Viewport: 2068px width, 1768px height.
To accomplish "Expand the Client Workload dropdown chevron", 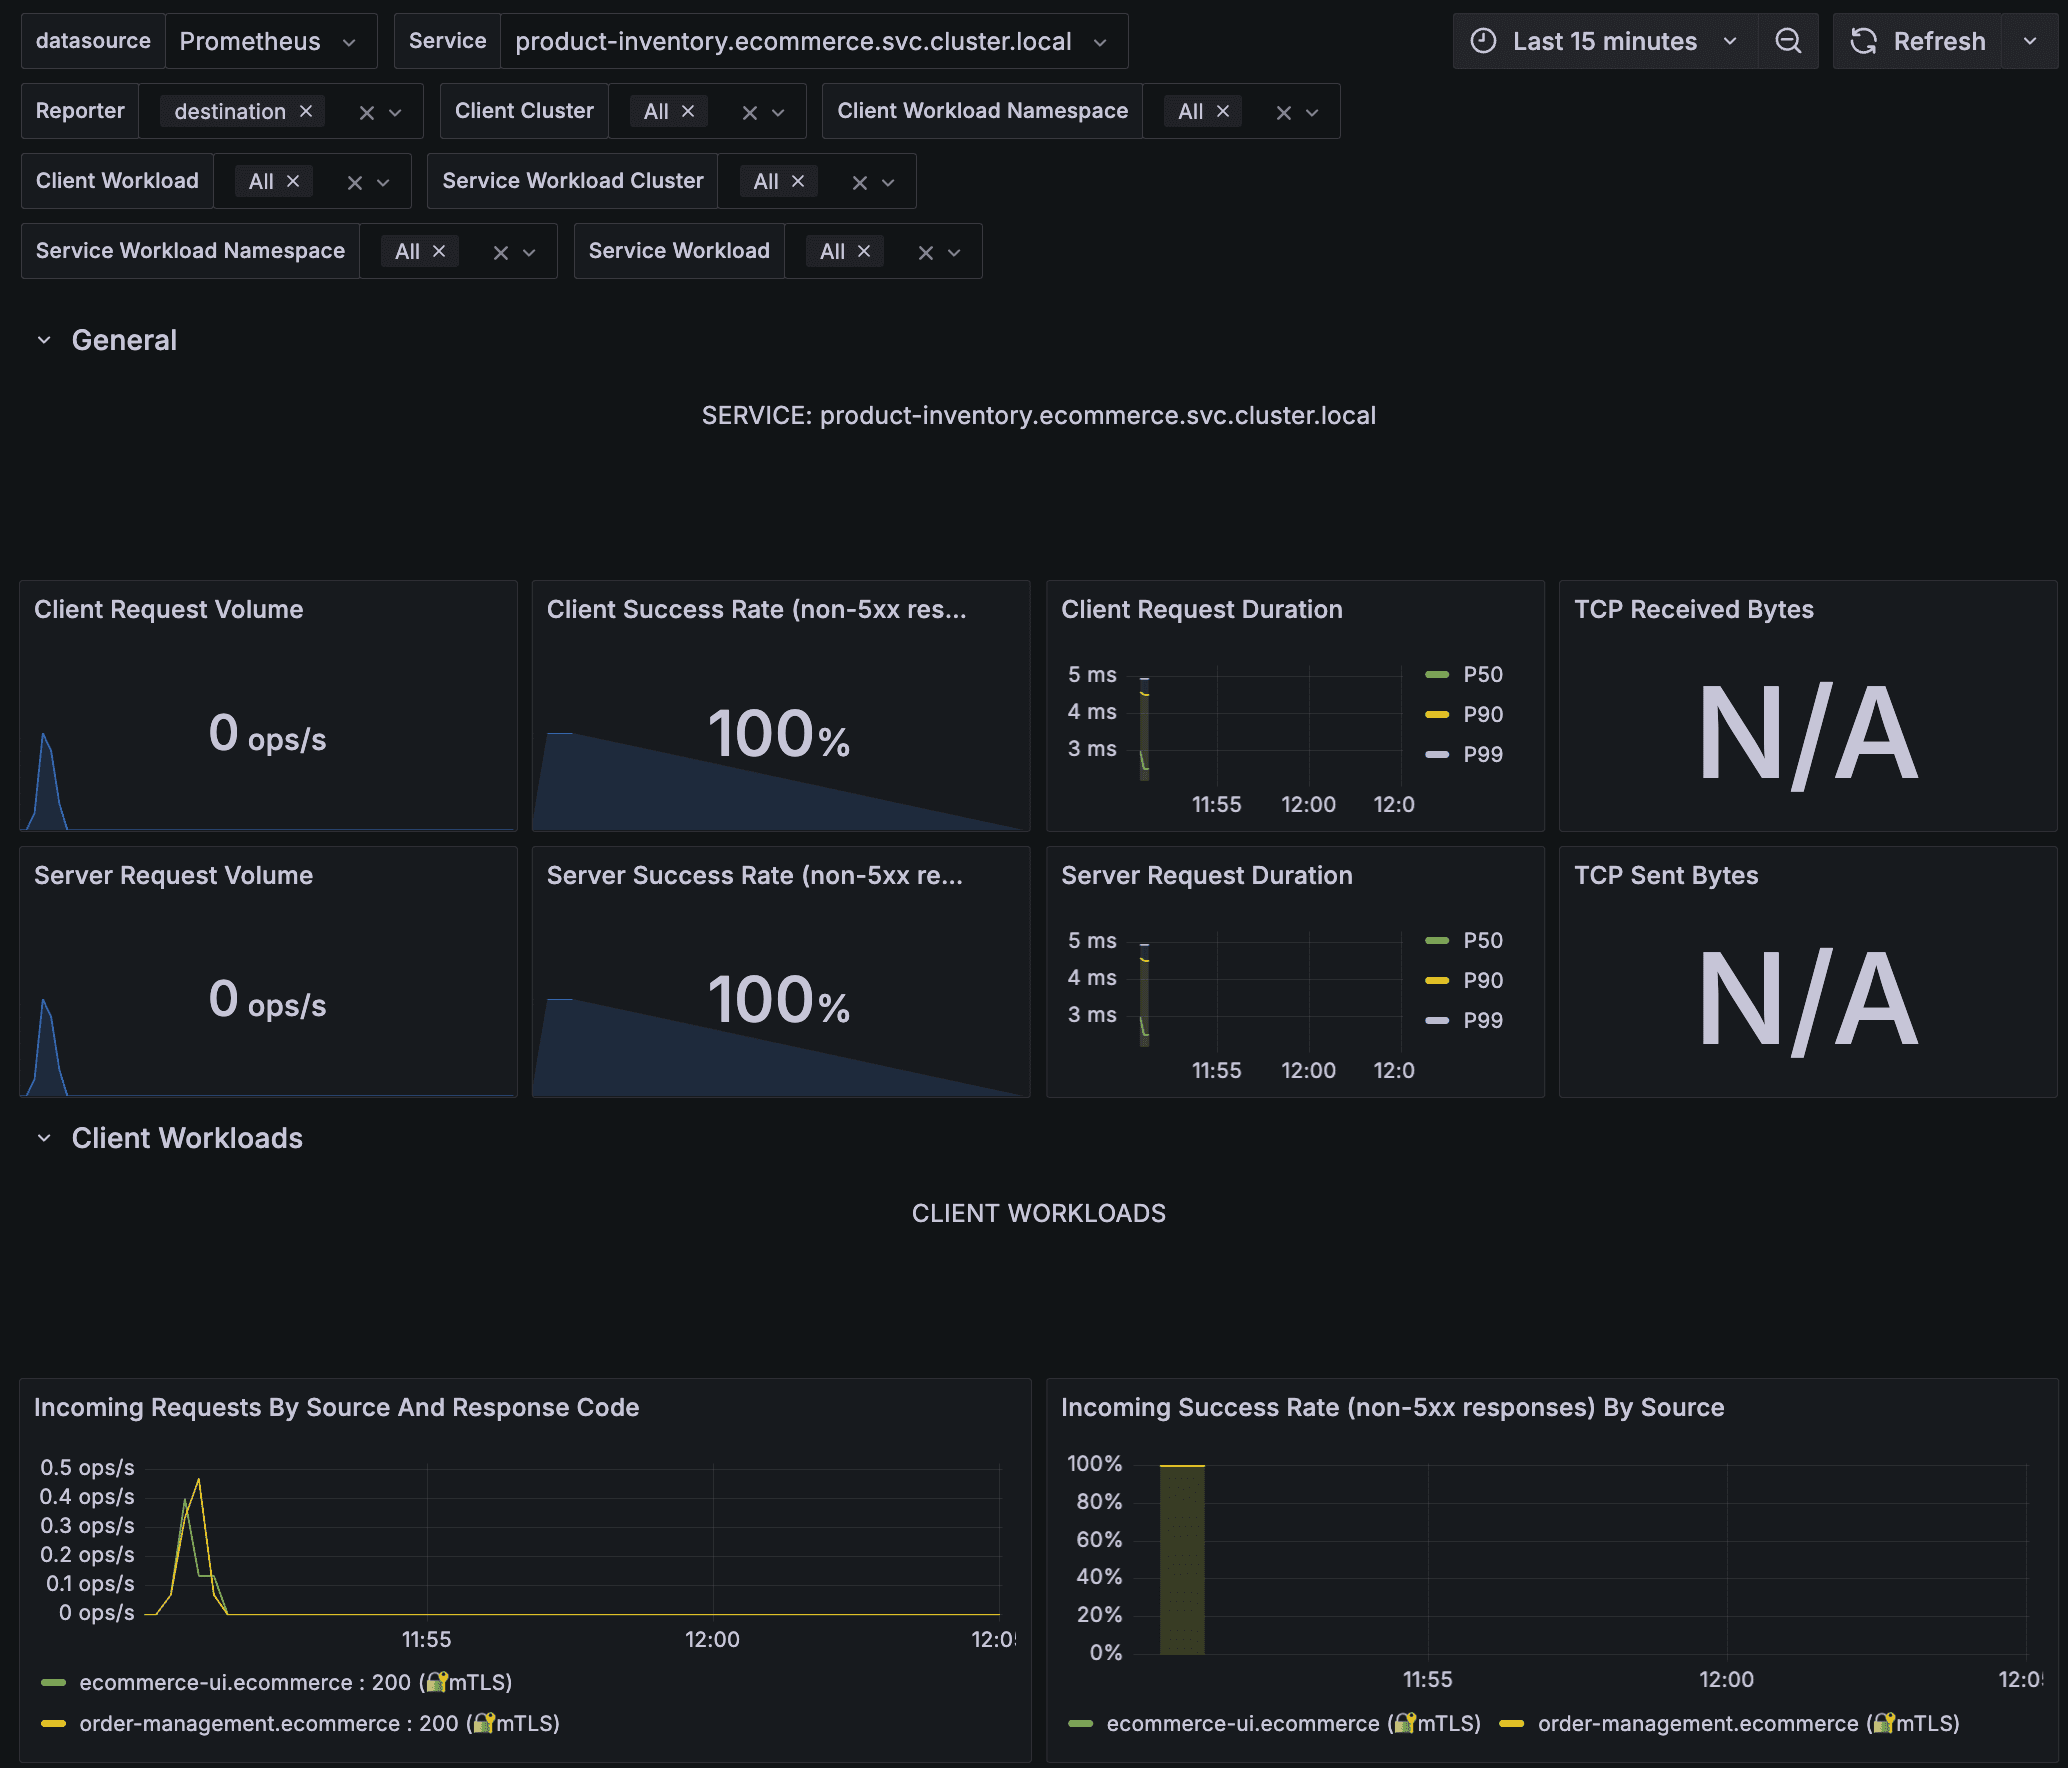I will tap(384, 182).
